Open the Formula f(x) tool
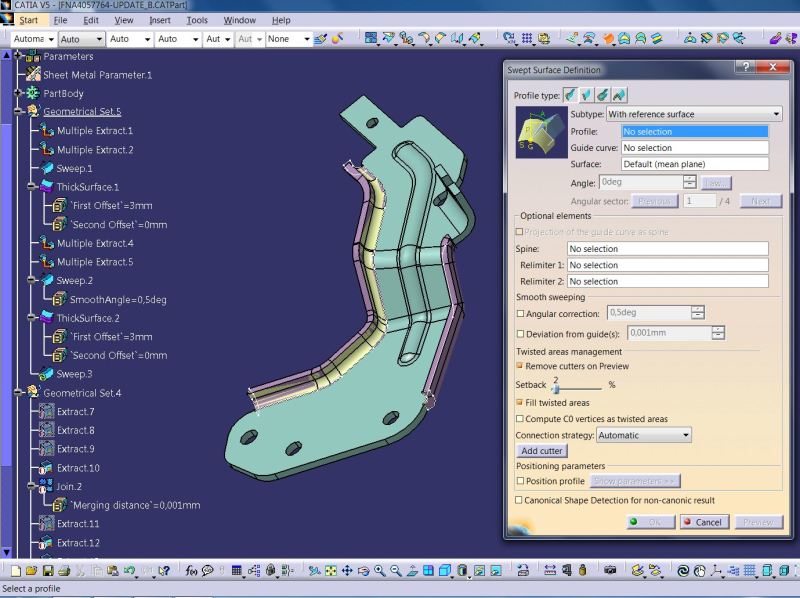Image resolution: width=800 pixels, height=598 pixels. [191, 570]
